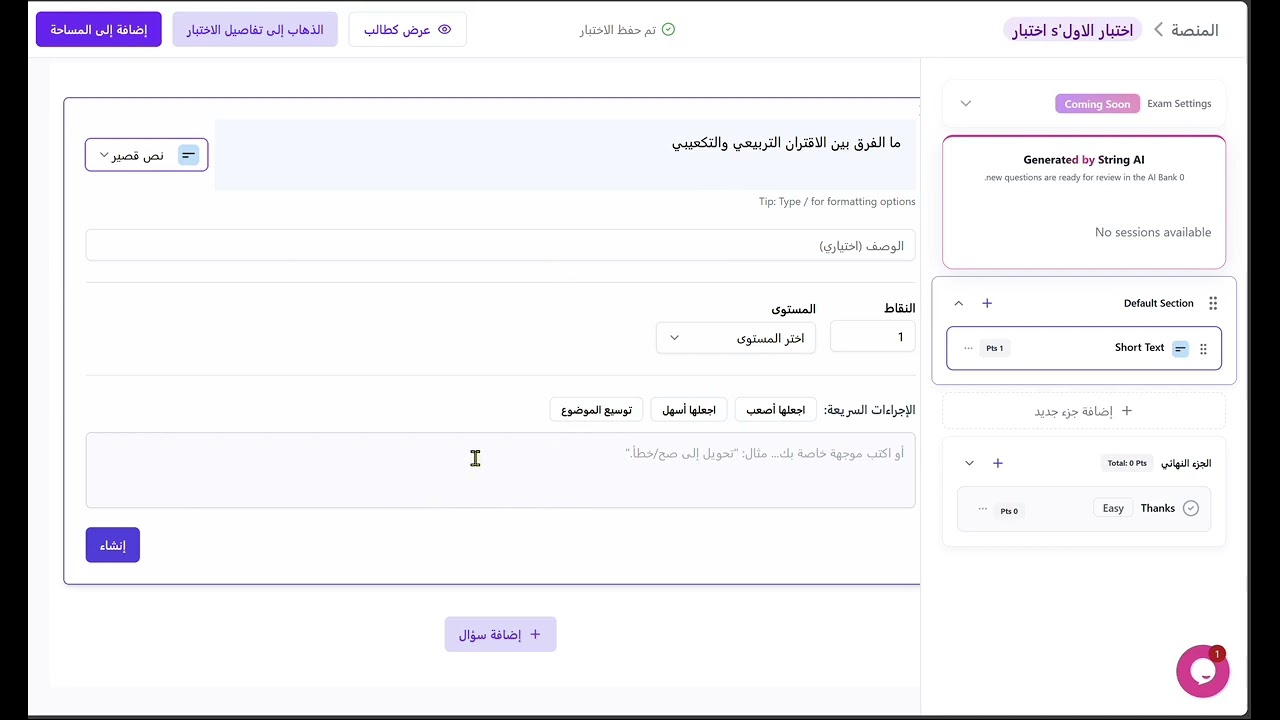Click the short-text icon in نص قصير selector
This screenshot has width=1280, height=720.
(x=188, y=155)
